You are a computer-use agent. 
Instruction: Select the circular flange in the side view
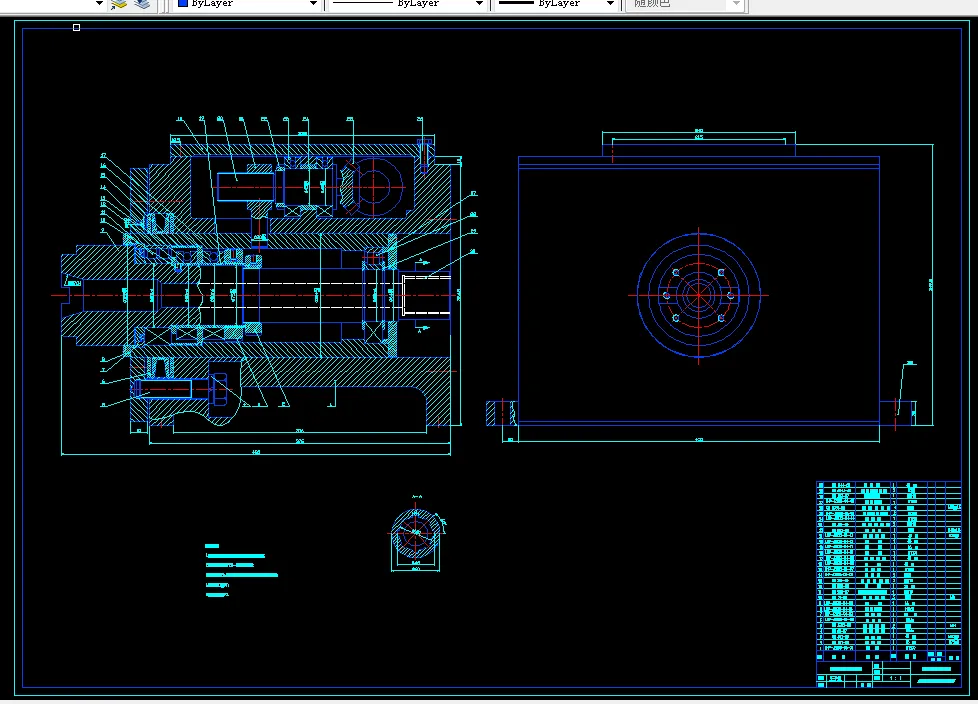pos(699,296)
